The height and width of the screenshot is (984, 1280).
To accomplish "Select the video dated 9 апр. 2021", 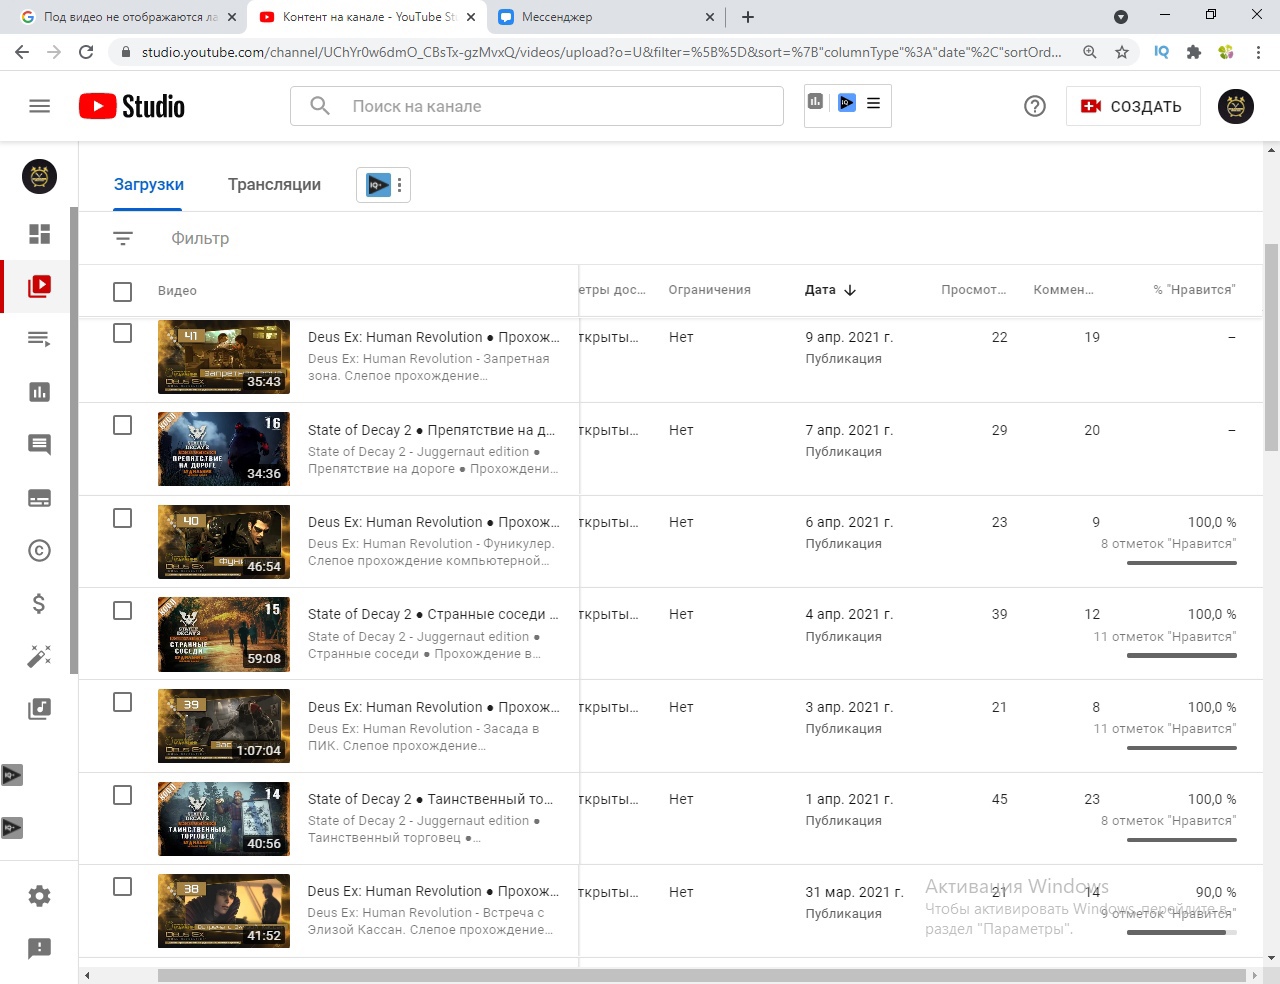I will coord(123,333).
